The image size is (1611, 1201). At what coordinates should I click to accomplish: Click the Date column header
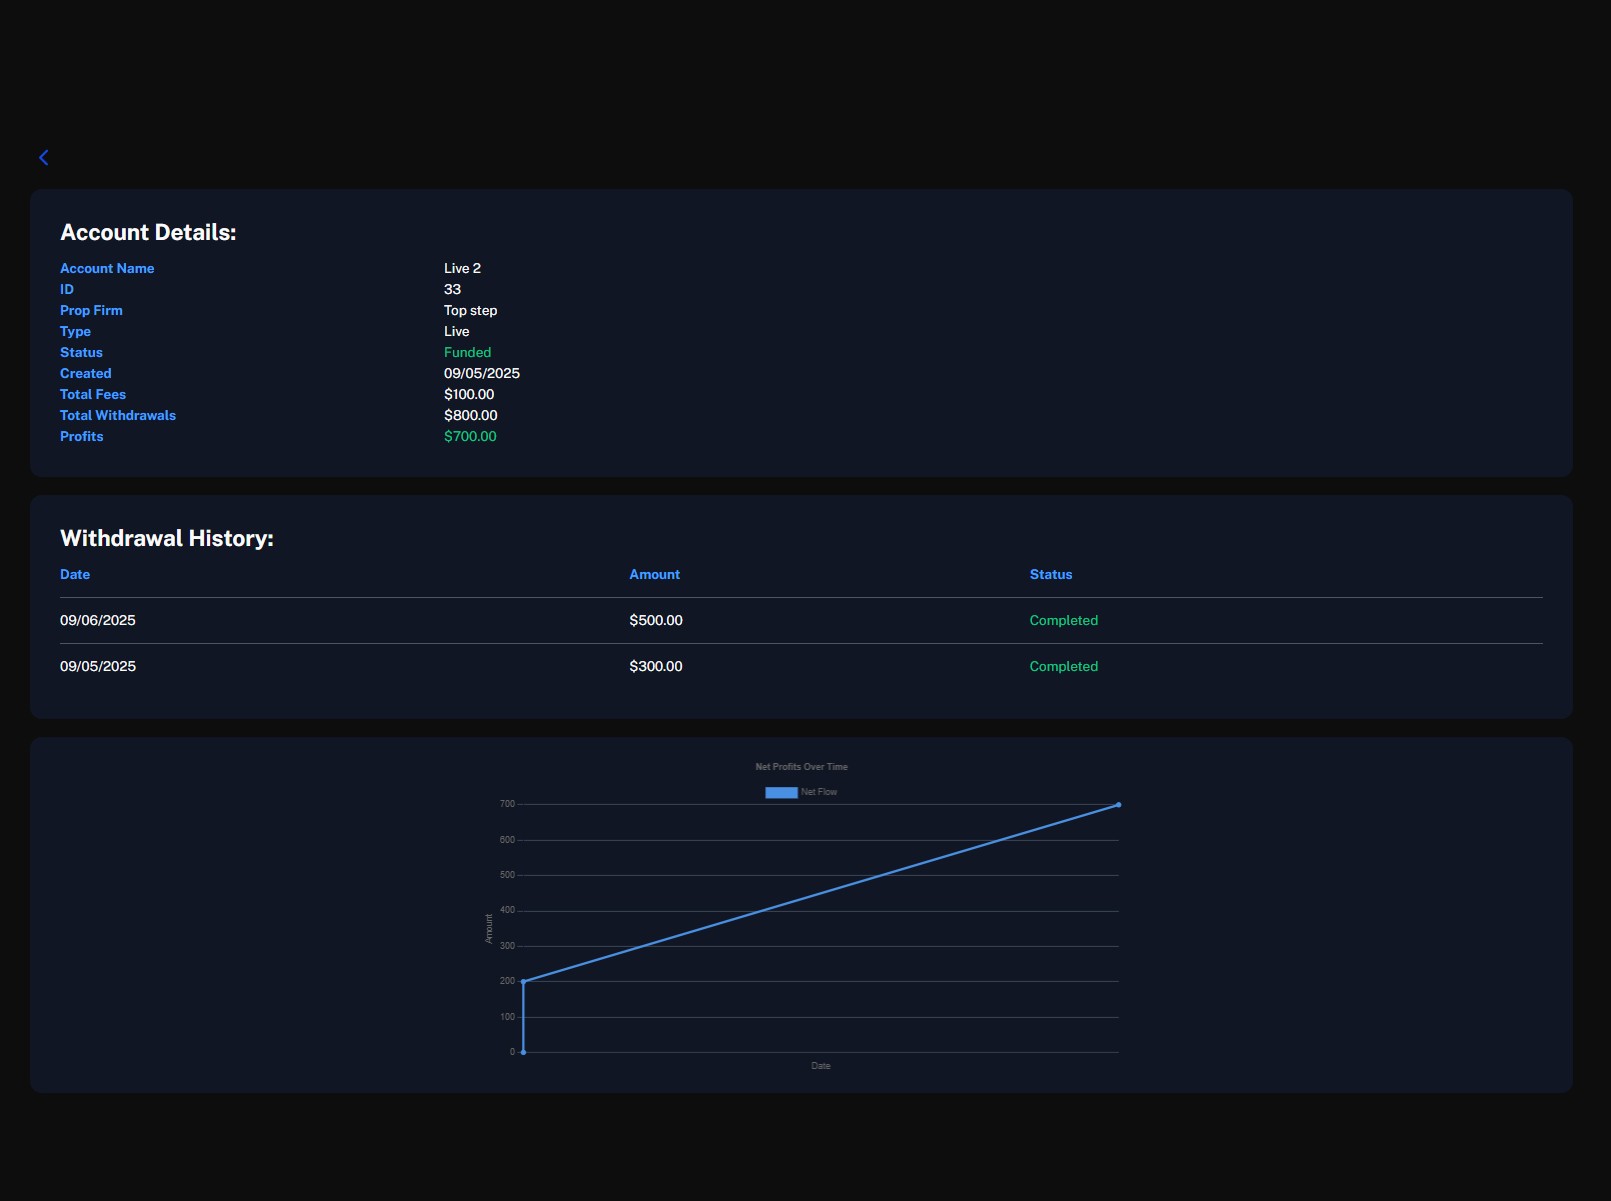click(x=75, y=575)
